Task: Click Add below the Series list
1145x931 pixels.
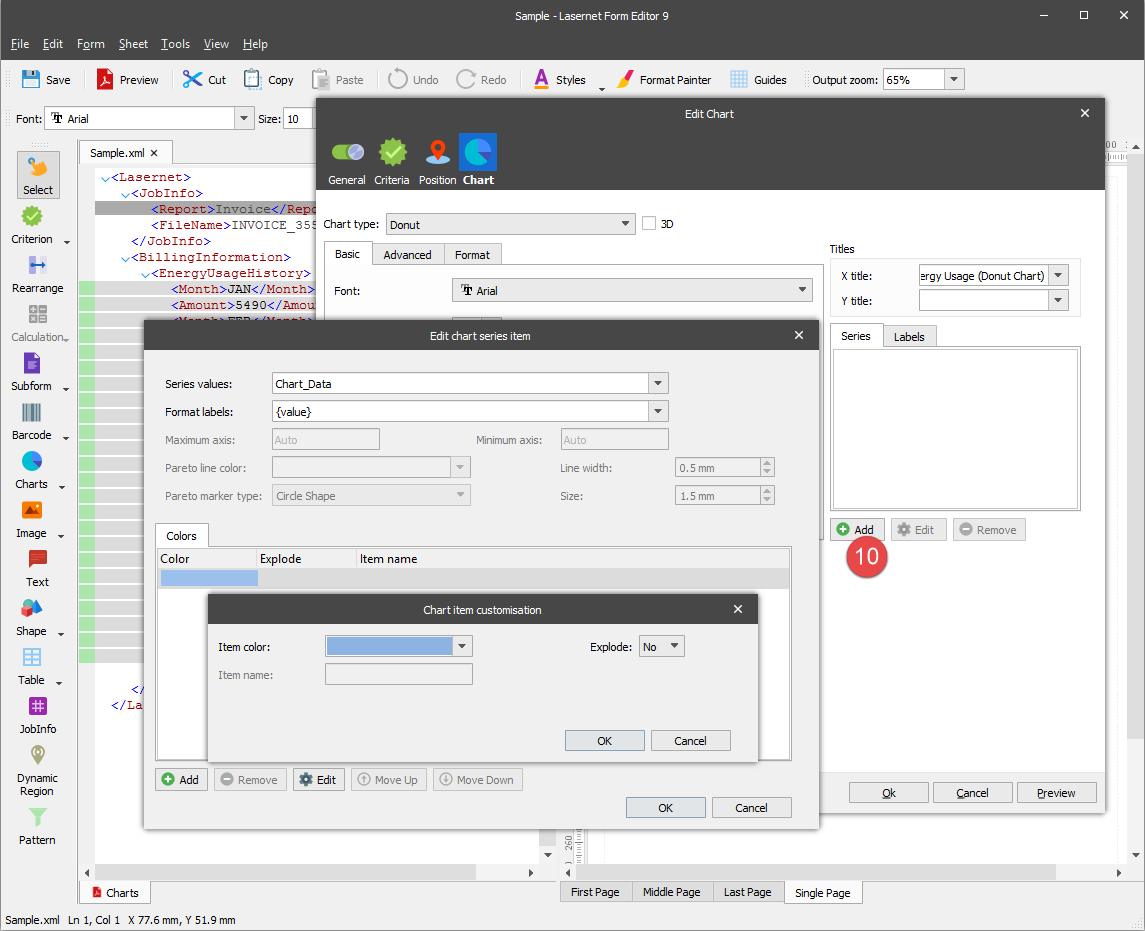Action: 857,529
